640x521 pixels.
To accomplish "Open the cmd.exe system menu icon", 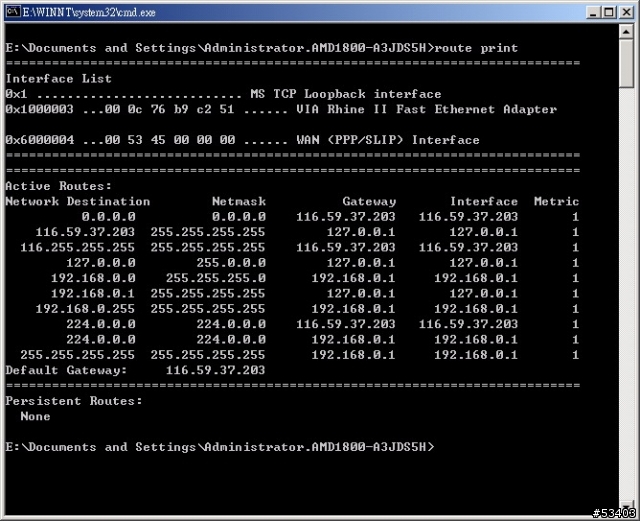I will 13,12.
